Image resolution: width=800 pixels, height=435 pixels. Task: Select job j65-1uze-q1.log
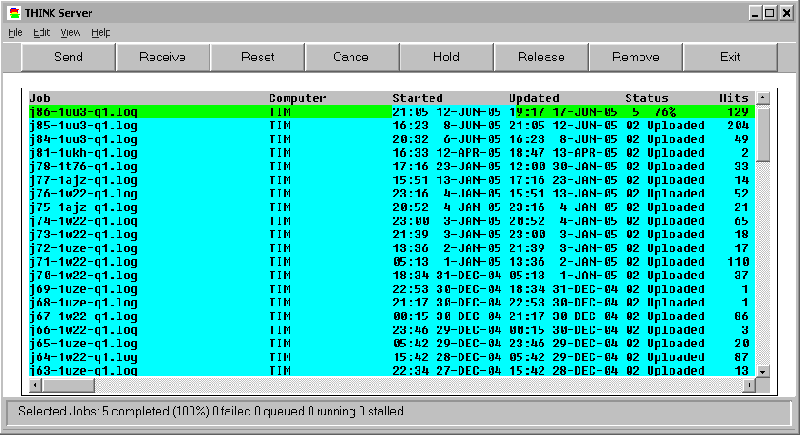pyautogui.click(x=391, y=343)
